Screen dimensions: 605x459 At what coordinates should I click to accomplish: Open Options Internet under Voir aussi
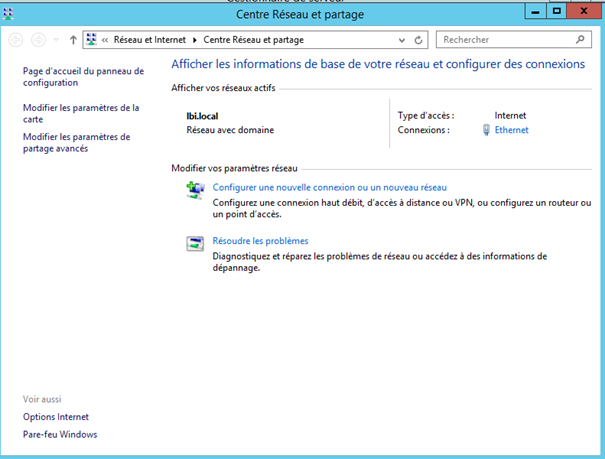[x=56, y=417]
